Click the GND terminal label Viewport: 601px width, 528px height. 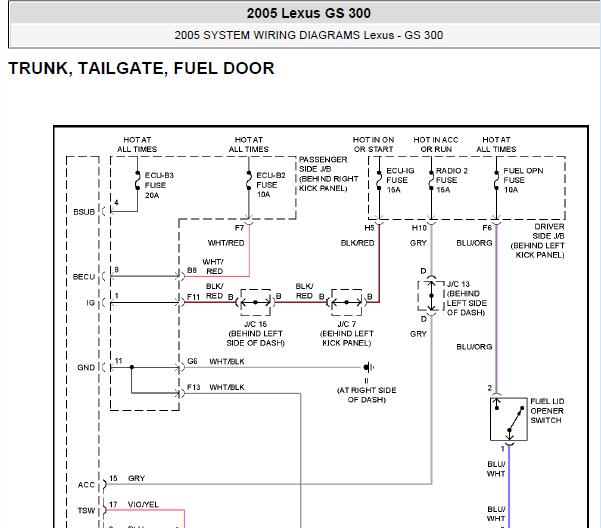pos(86,367)
